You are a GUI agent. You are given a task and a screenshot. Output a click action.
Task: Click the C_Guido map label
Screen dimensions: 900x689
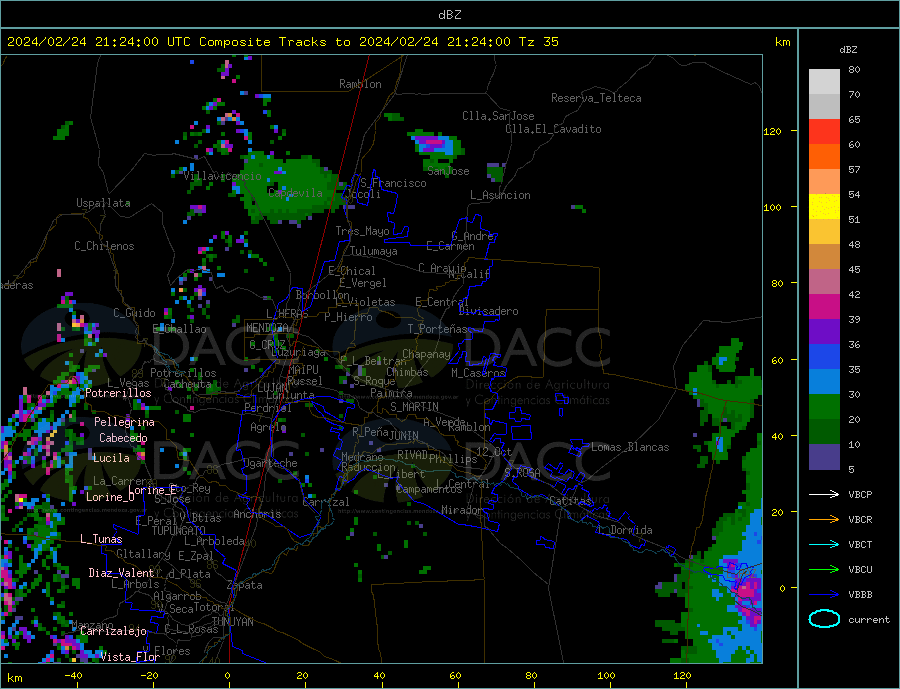(x=134, y=313)
